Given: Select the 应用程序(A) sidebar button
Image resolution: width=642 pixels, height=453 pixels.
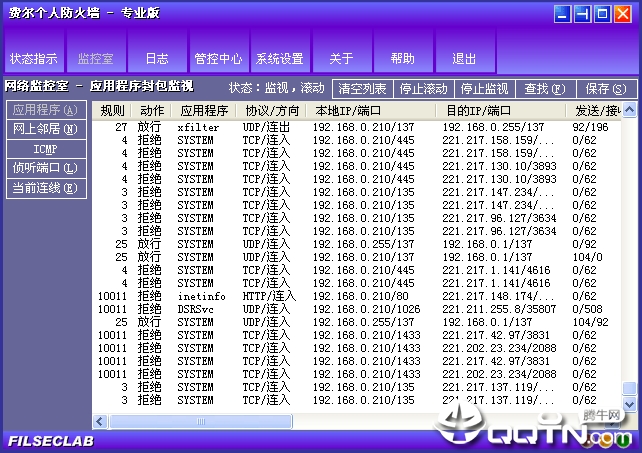Looking at the screenshot, I should (46, 110).
